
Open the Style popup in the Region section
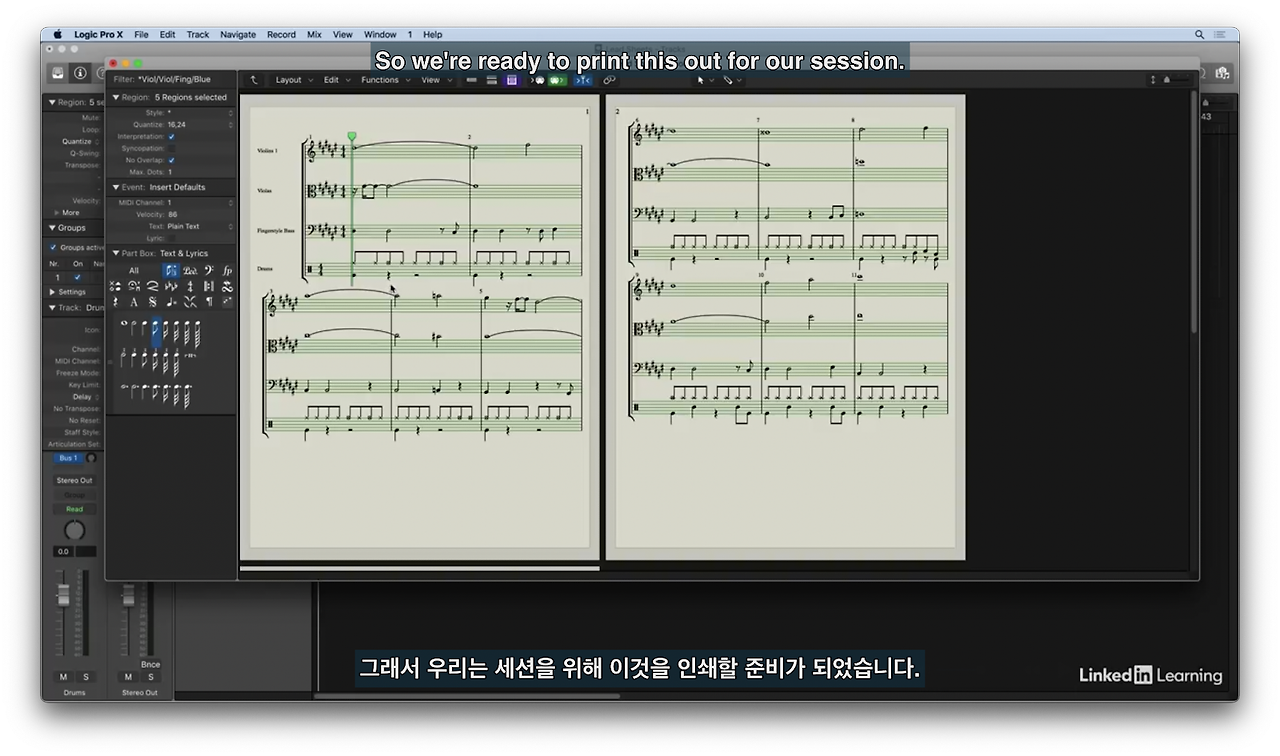coord(200,113)
